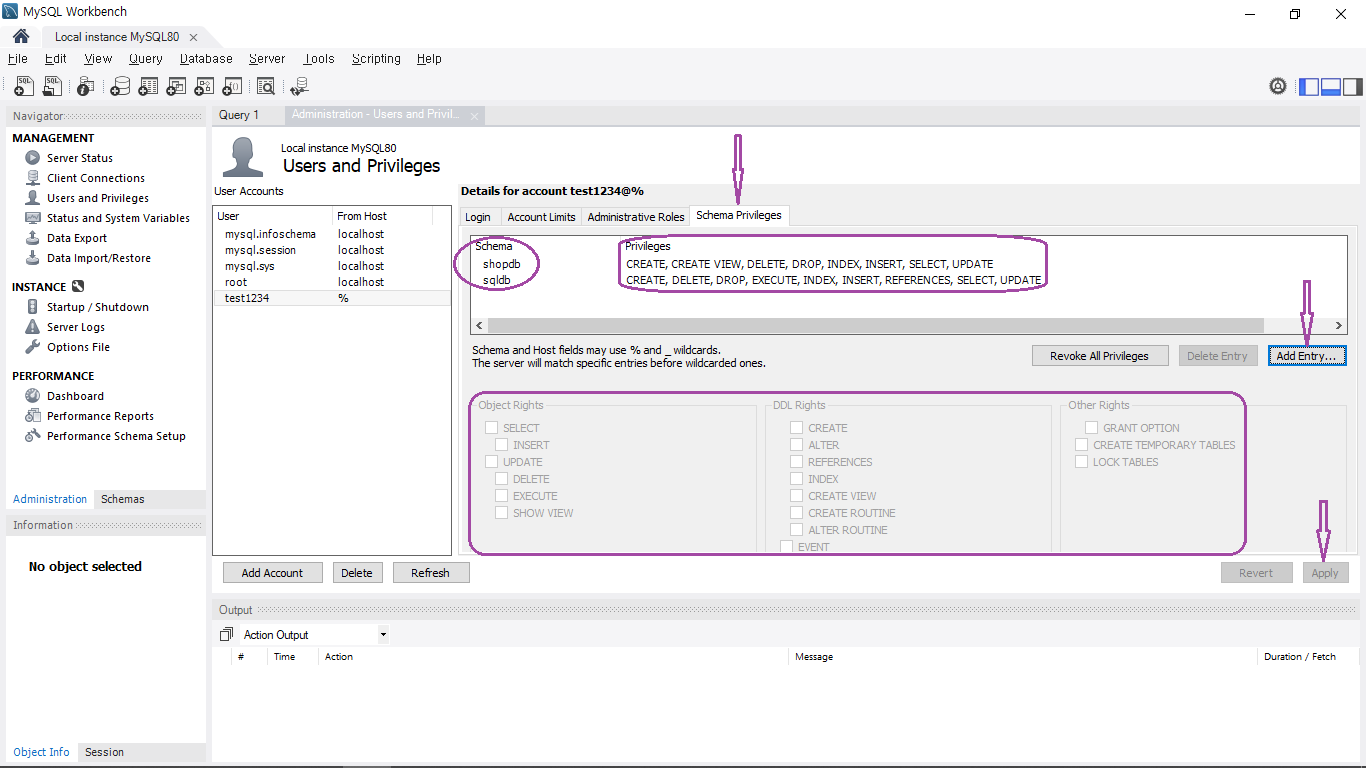
Task: Click the Add Account button
Action: click(x=272, y=573)
